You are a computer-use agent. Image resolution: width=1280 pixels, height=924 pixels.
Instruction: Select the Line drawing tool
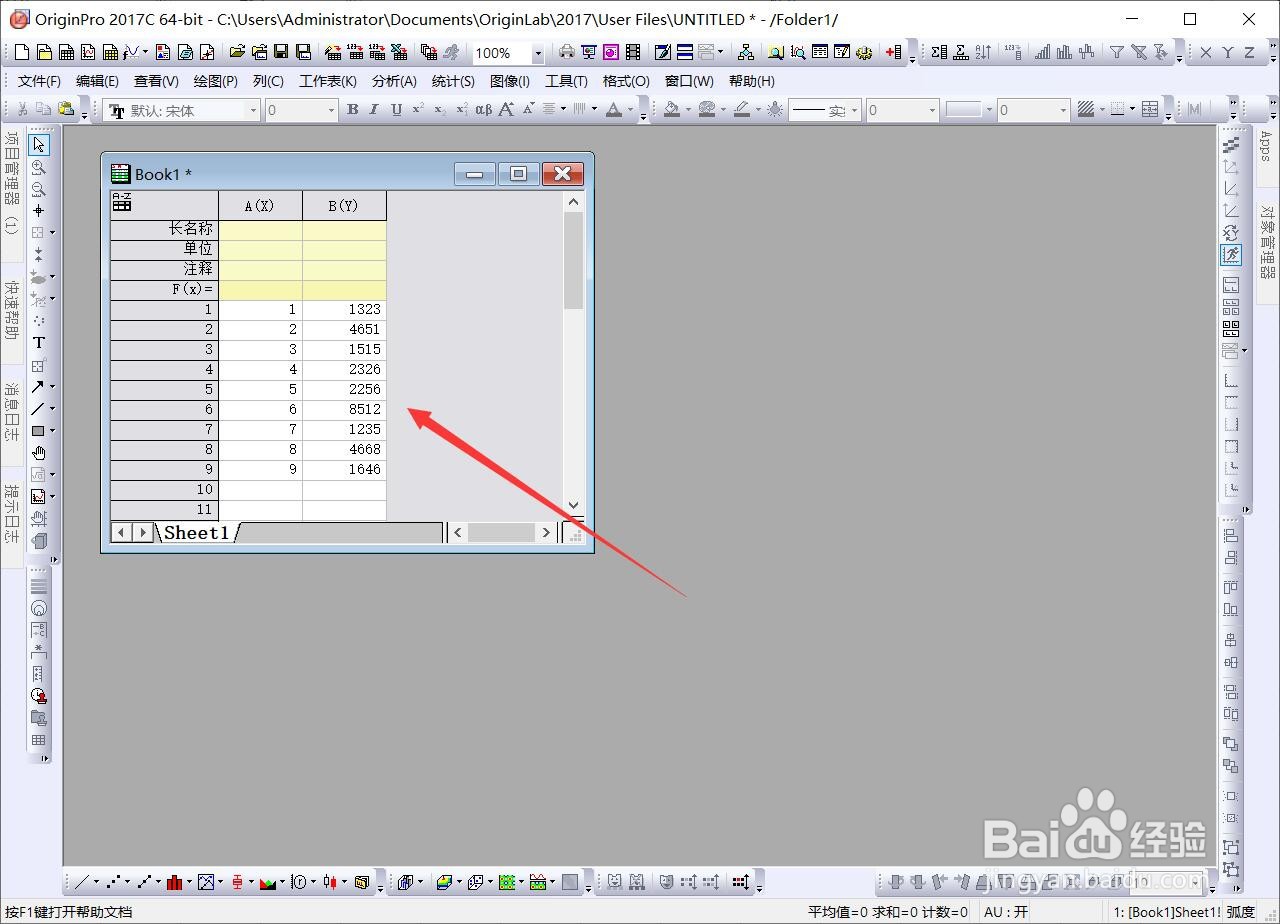(x=37, y=409)
